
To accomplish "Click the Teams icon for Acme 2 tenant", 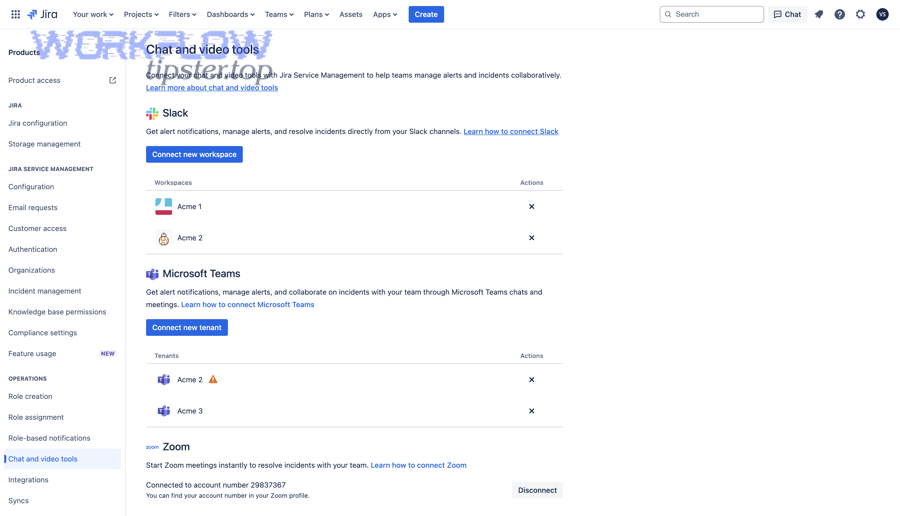I will tap(164, 379).
